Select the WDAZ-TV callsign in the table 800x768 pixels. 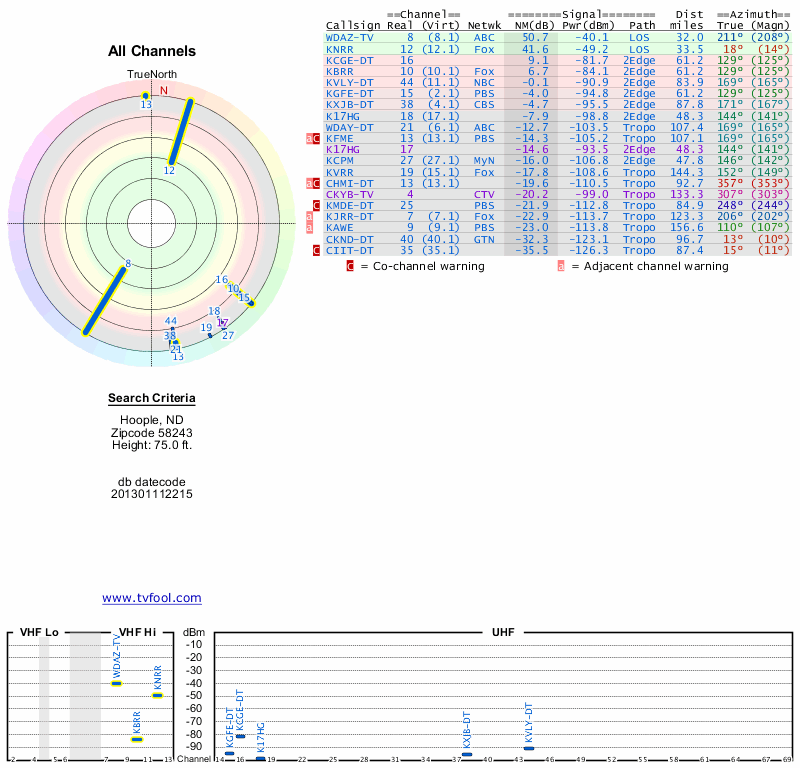tap(350, 37)
